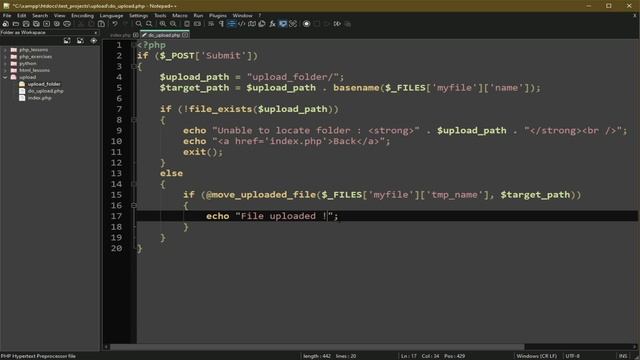640x360 pixels.
Task: Toggle word wrap in the toolbar
Action: tap(211, 24)
